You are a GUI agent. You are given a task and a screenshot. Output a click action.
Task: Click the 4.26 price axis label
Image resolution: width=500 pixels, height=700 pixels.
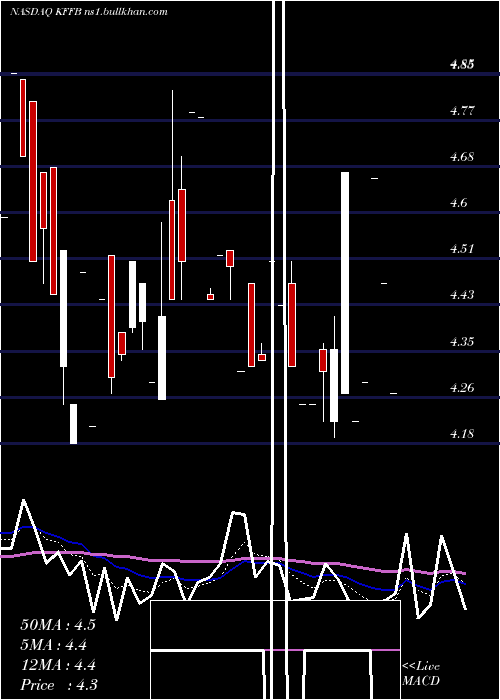click(x=462, y=388)
